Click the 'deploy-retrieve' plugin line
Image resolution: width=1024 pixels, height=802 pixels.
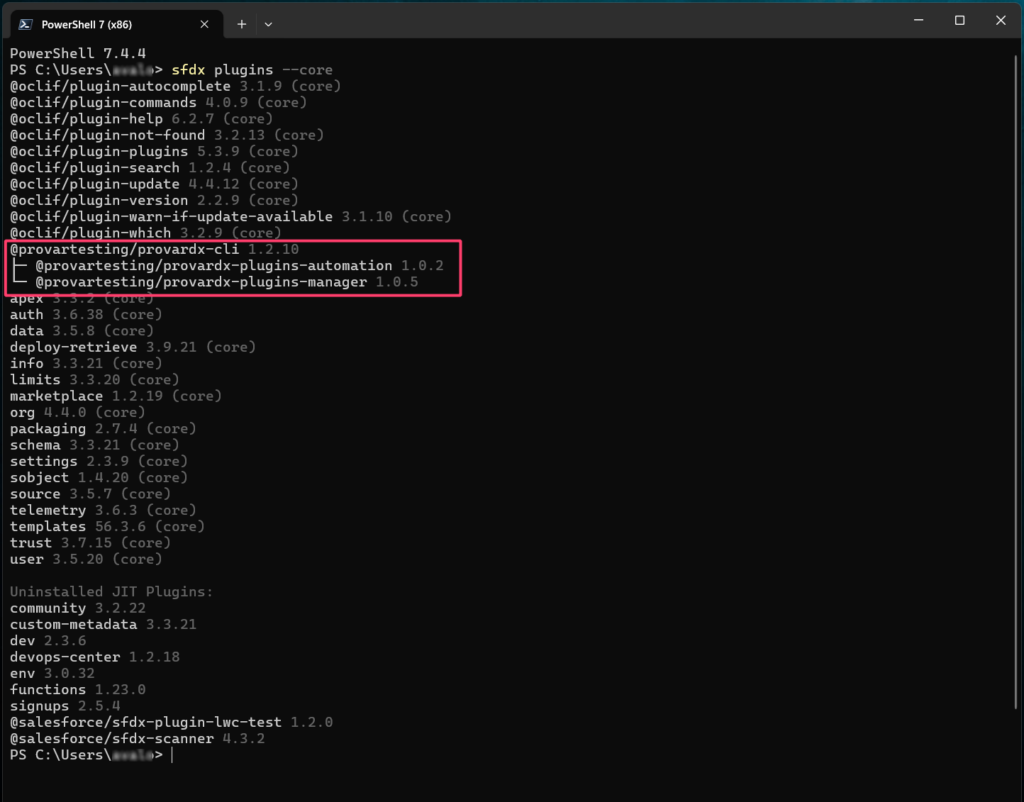(x=133, y=347)
